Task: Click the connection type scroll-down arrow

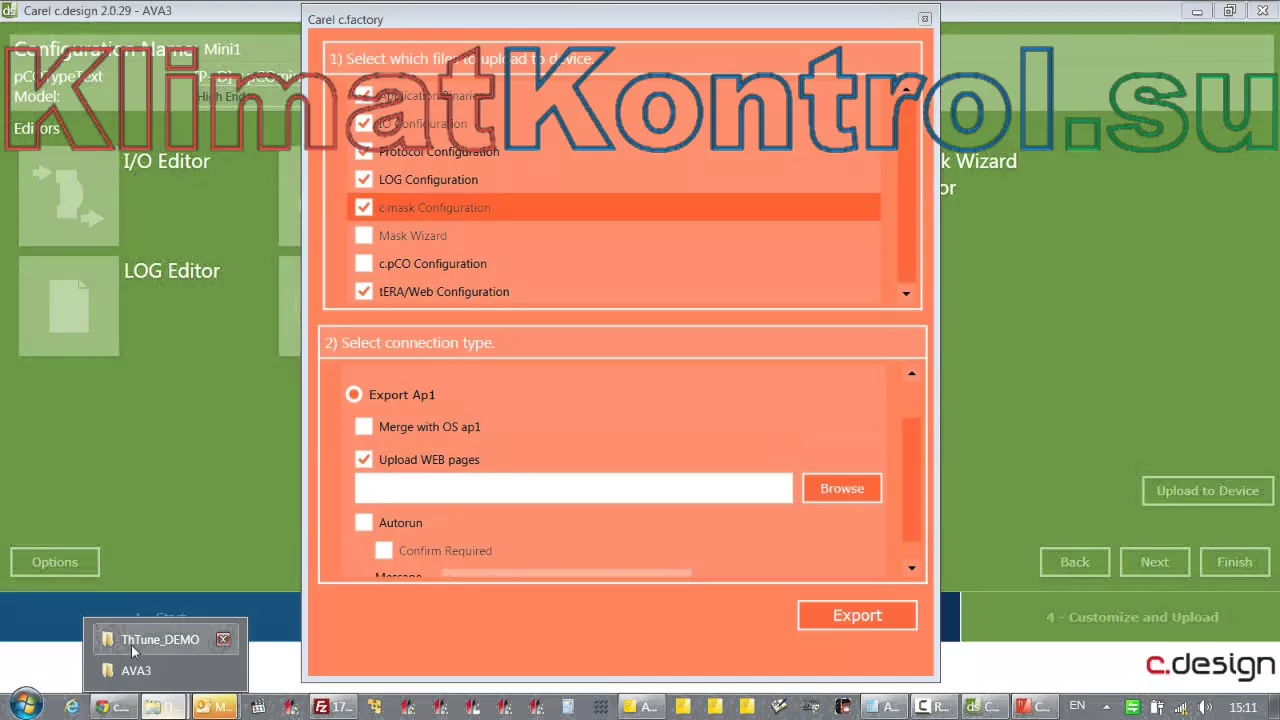Action: 911,568
